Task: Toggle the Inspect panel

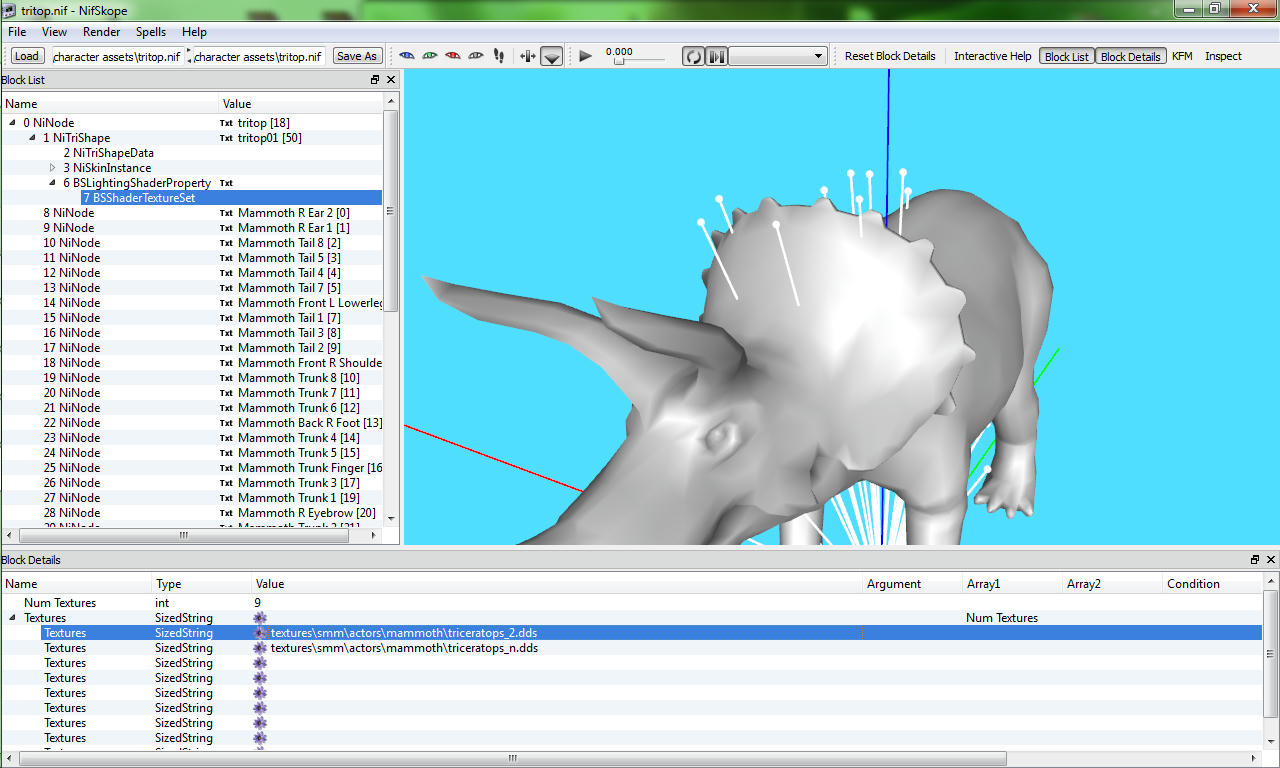Action: [1223, 56]
